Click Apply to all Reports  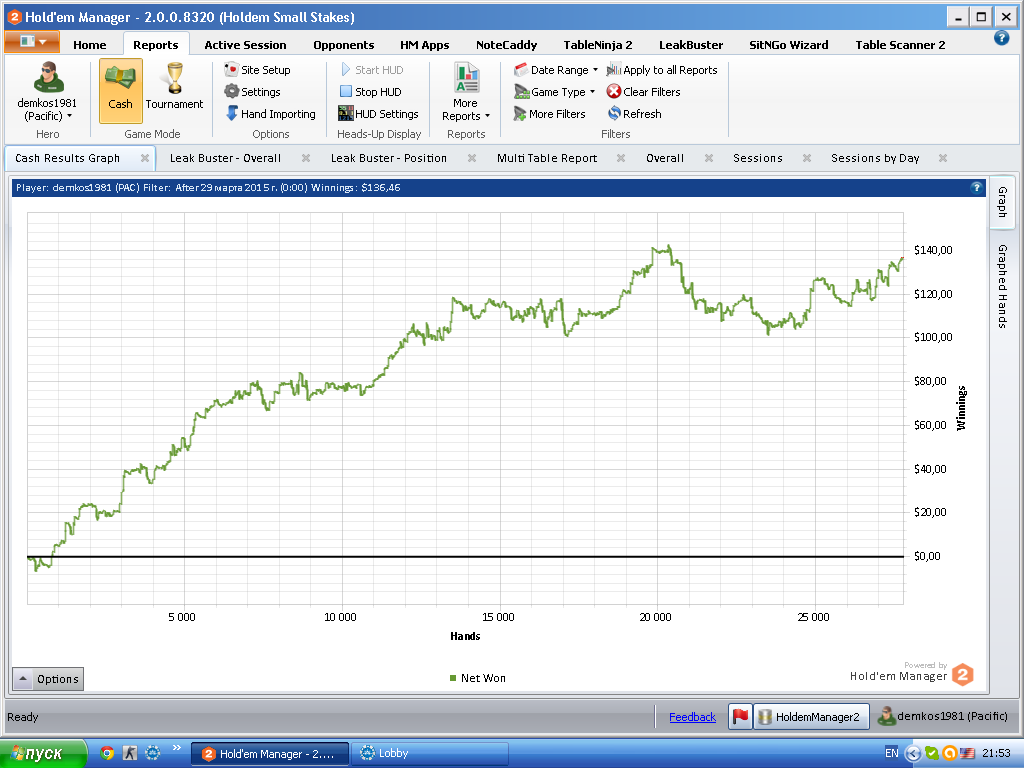662,70
